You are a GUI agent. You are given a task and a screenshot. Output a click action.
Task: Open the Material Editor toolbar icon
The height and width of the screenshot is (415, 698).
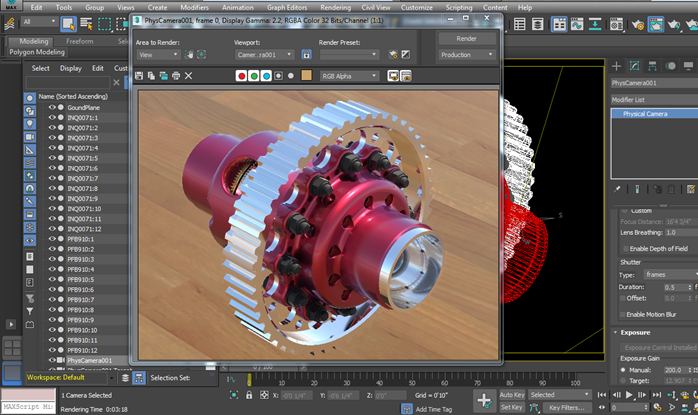tap(617, 24)
